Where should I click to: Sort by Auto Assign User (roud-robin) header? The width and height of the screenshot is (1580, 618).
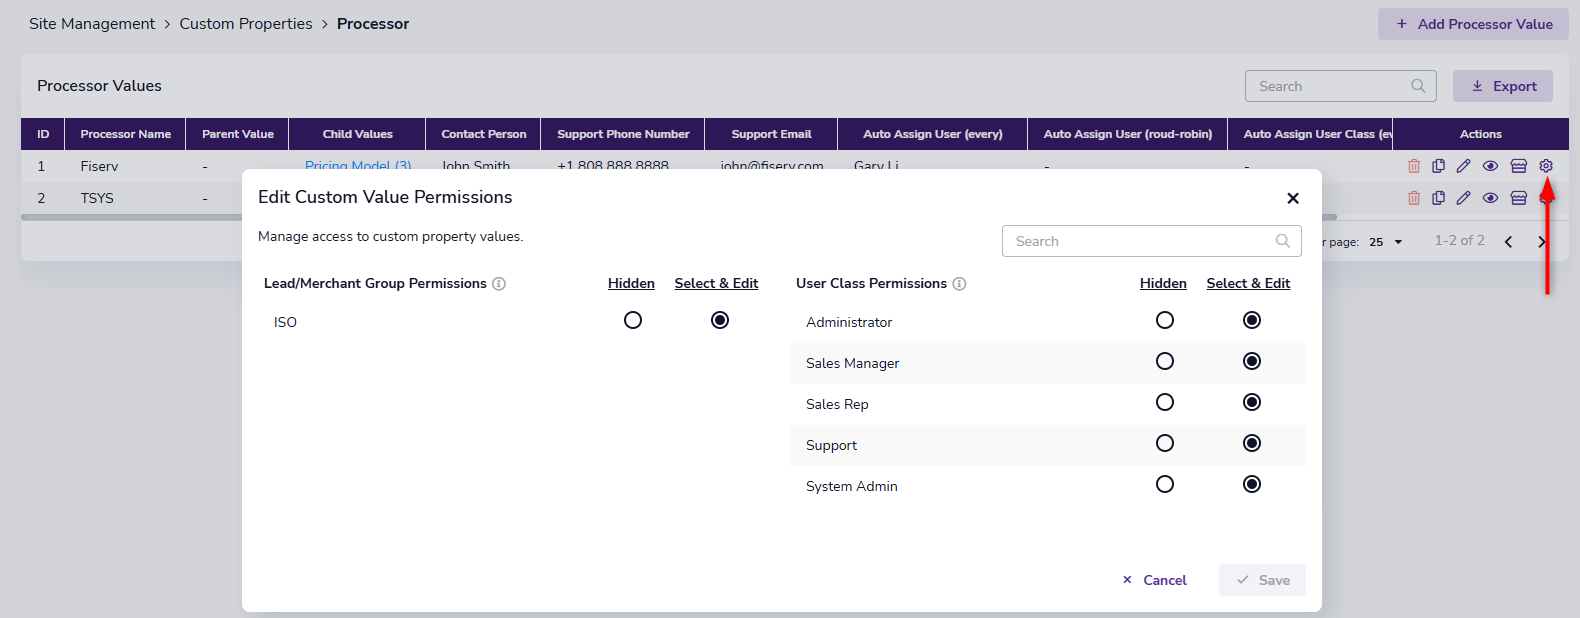pyautogui.click(x=1128, y=134)
